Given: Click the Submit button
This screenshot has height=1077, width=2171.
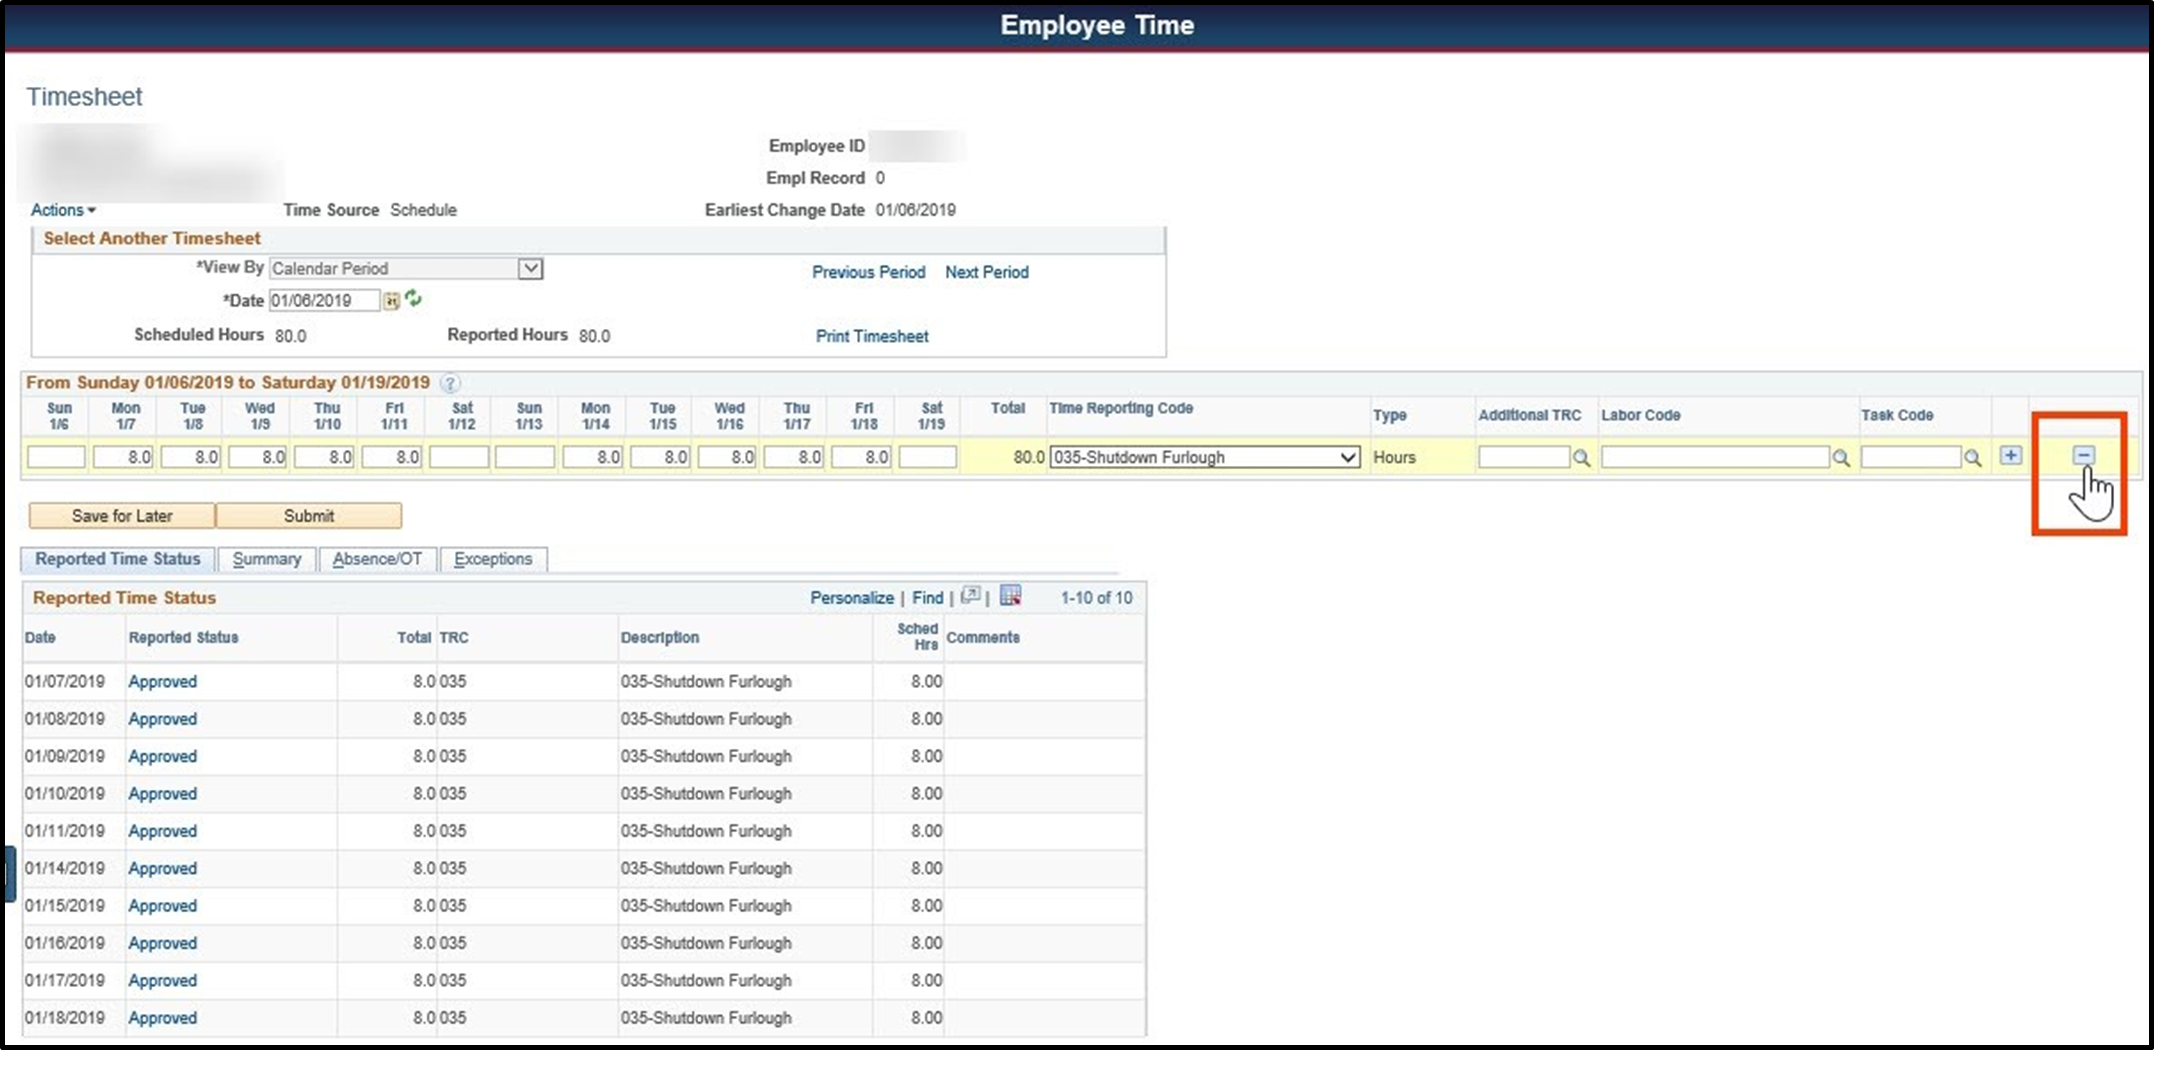Looking at the screenshot, I should (308, 515).
